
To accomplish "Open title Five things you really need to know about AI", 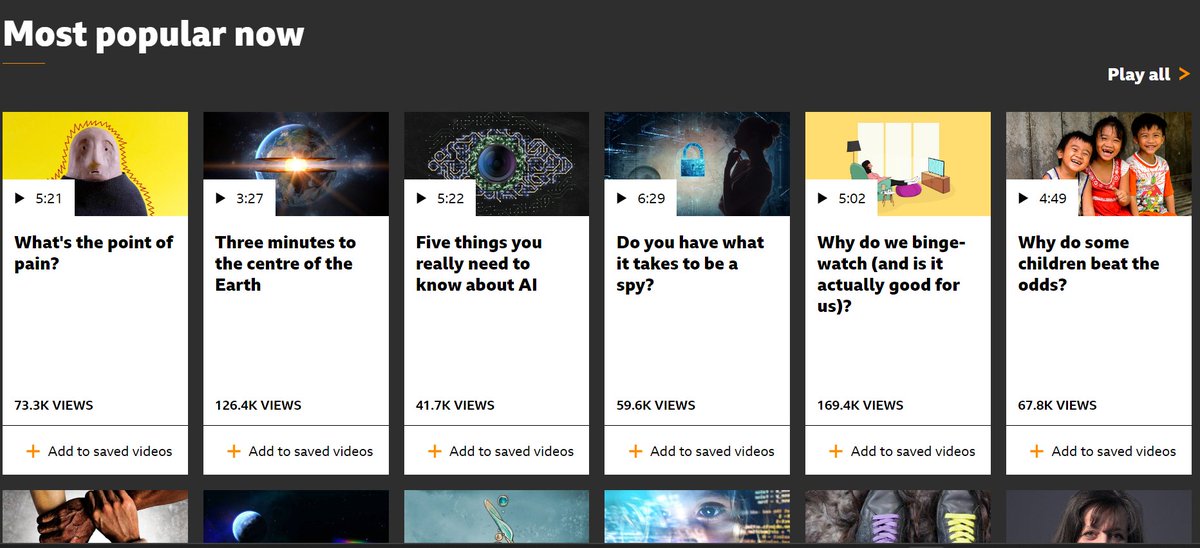I will coord(480,263).
